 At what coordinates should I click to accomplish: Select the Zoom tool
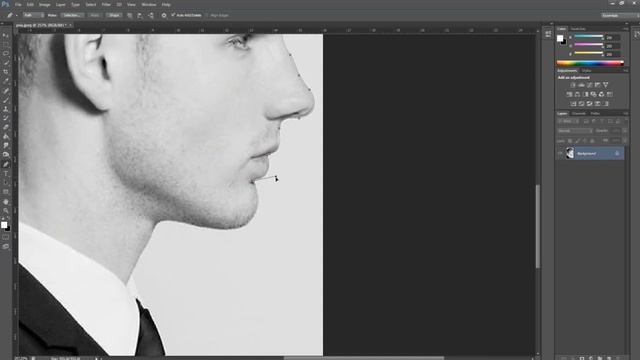pyautogui.click(x=6, y=211)
